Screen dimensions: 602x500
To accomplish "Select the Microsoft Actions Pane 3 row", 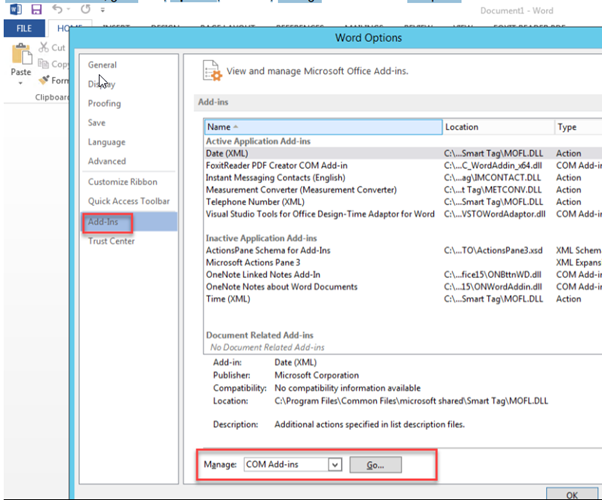I will pyautogui.click(x=403, y=262).
